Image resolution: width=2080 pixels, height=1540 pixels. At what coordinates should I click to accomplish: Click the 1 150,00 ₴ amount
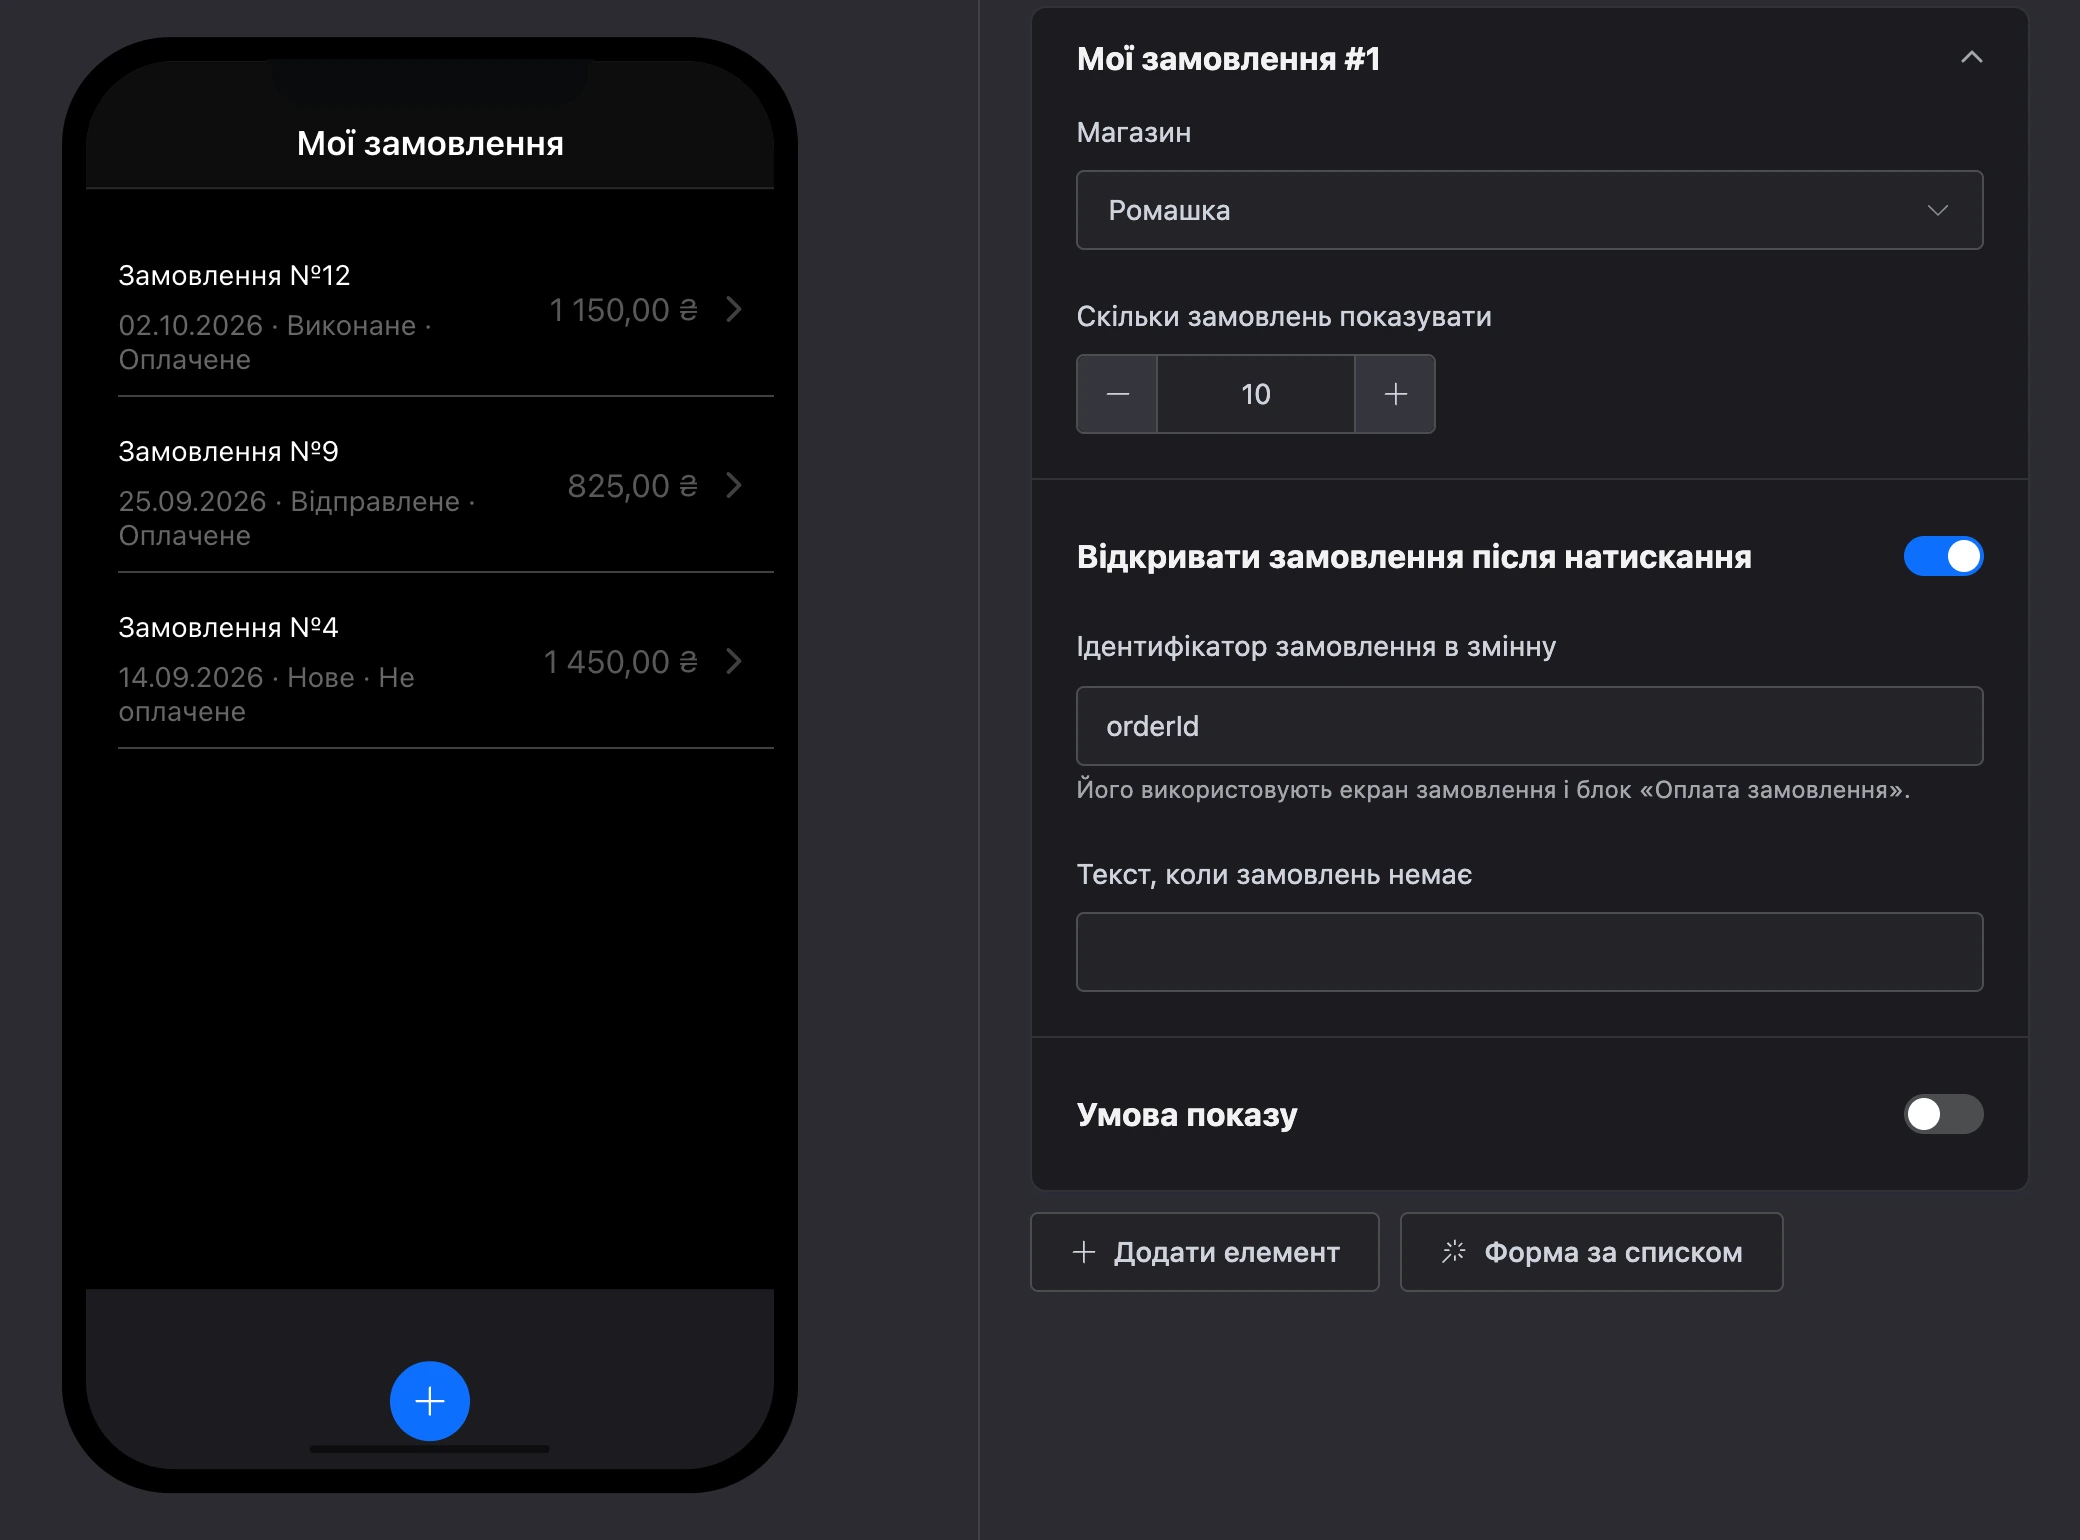(623, 310)
